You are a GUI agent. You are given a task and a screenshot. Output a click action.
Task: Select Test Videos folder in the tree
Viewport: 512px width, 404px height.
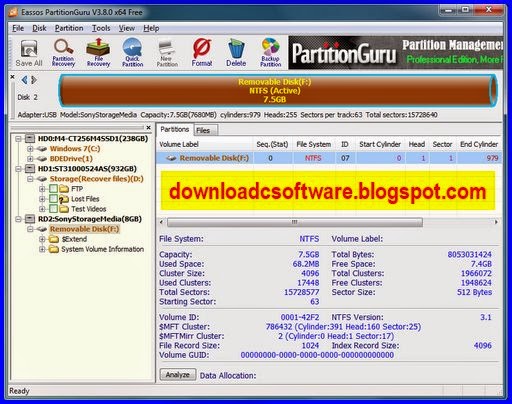click(x=89, y=209)
